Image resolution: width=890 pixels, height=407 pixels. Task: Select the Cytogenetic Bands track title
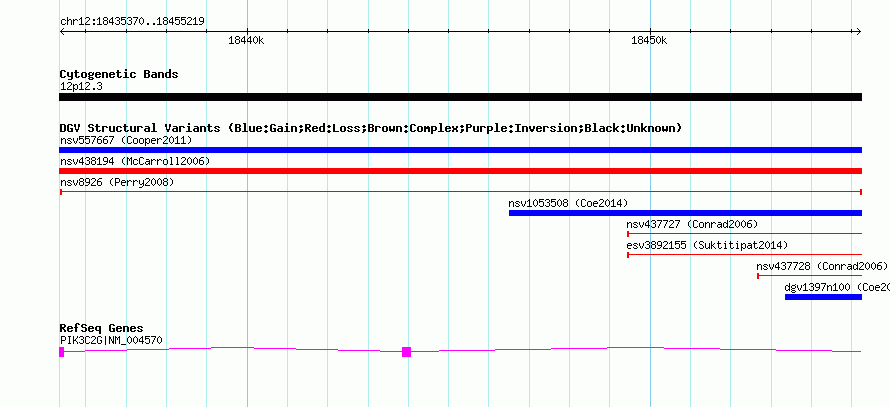(119, 74)
